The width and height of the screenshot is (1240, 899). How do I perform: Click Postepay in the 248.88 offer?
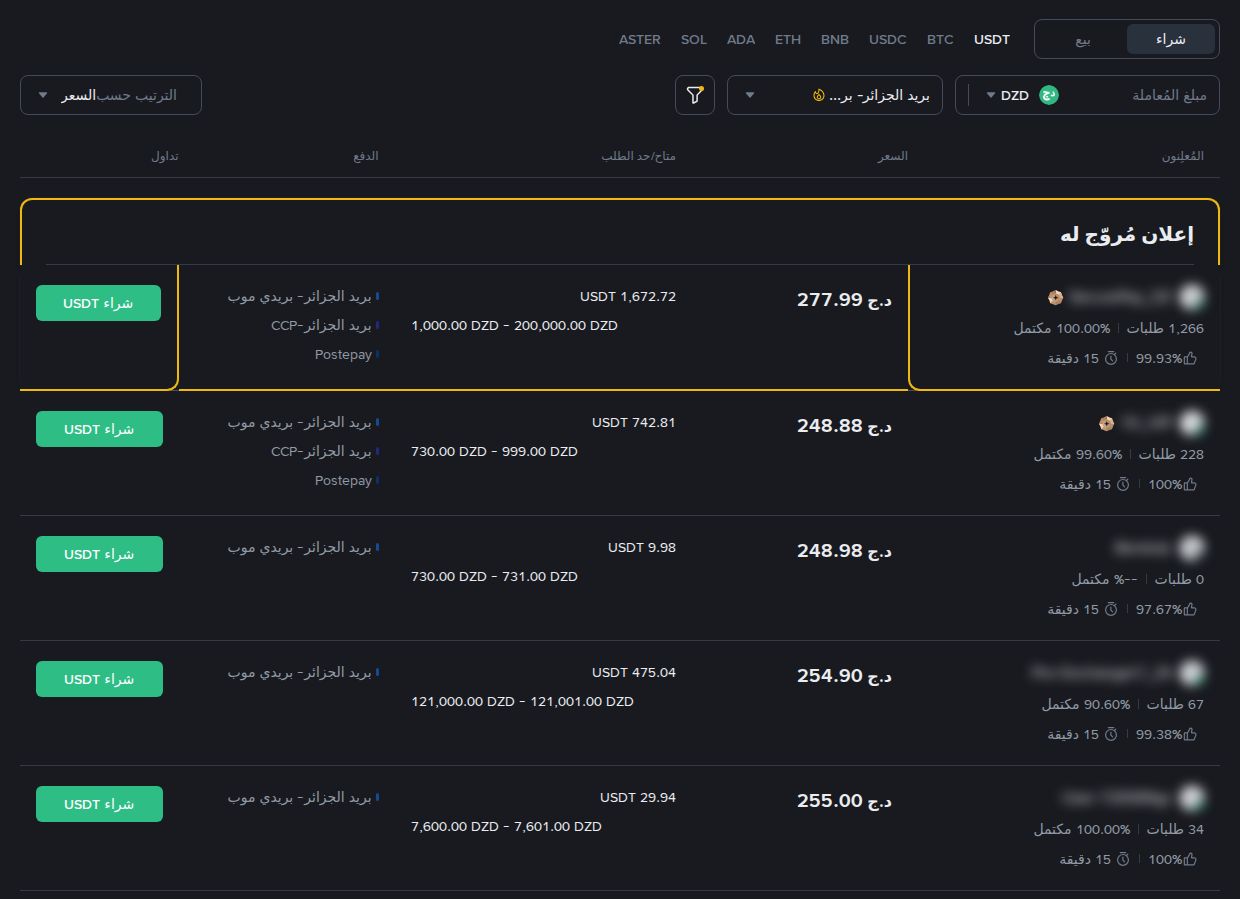pos(343,481)
